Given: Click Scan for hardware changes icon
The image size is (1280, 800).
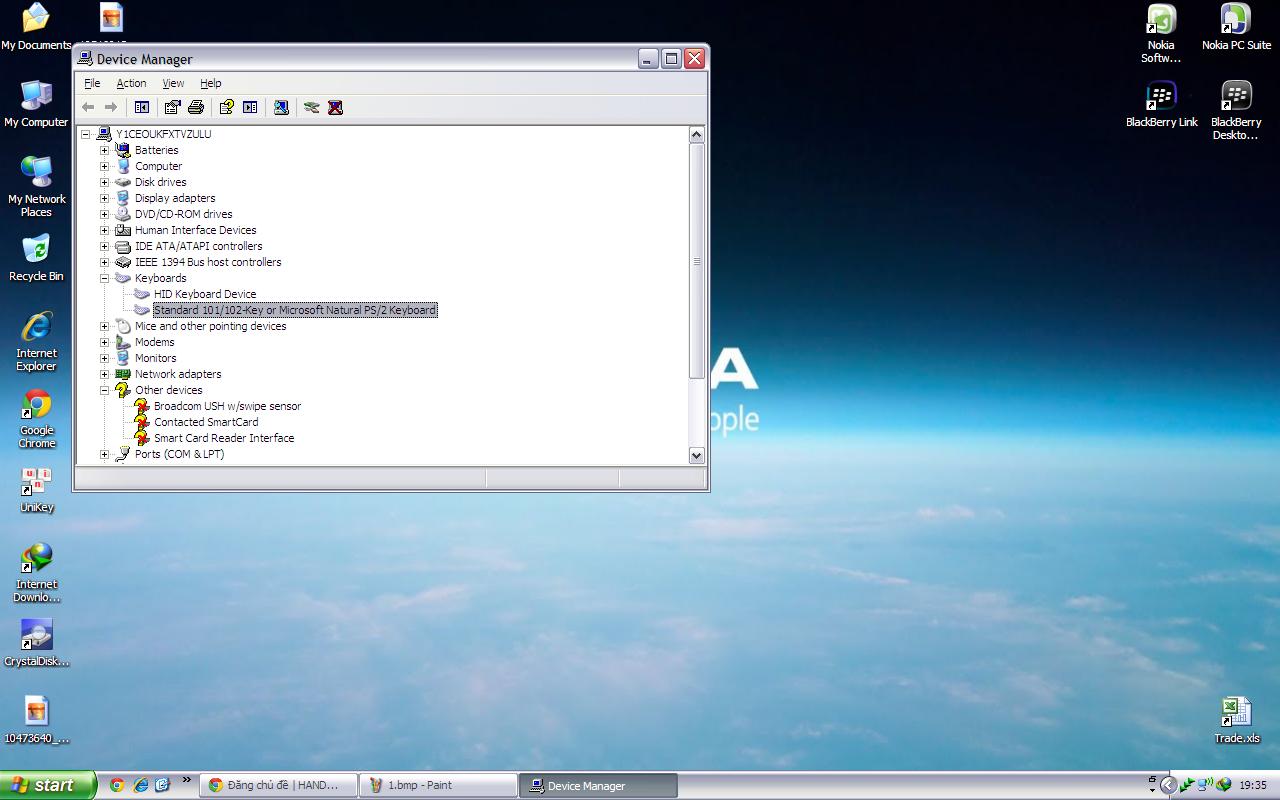Looking at the screenshot, I should (281, 107).
